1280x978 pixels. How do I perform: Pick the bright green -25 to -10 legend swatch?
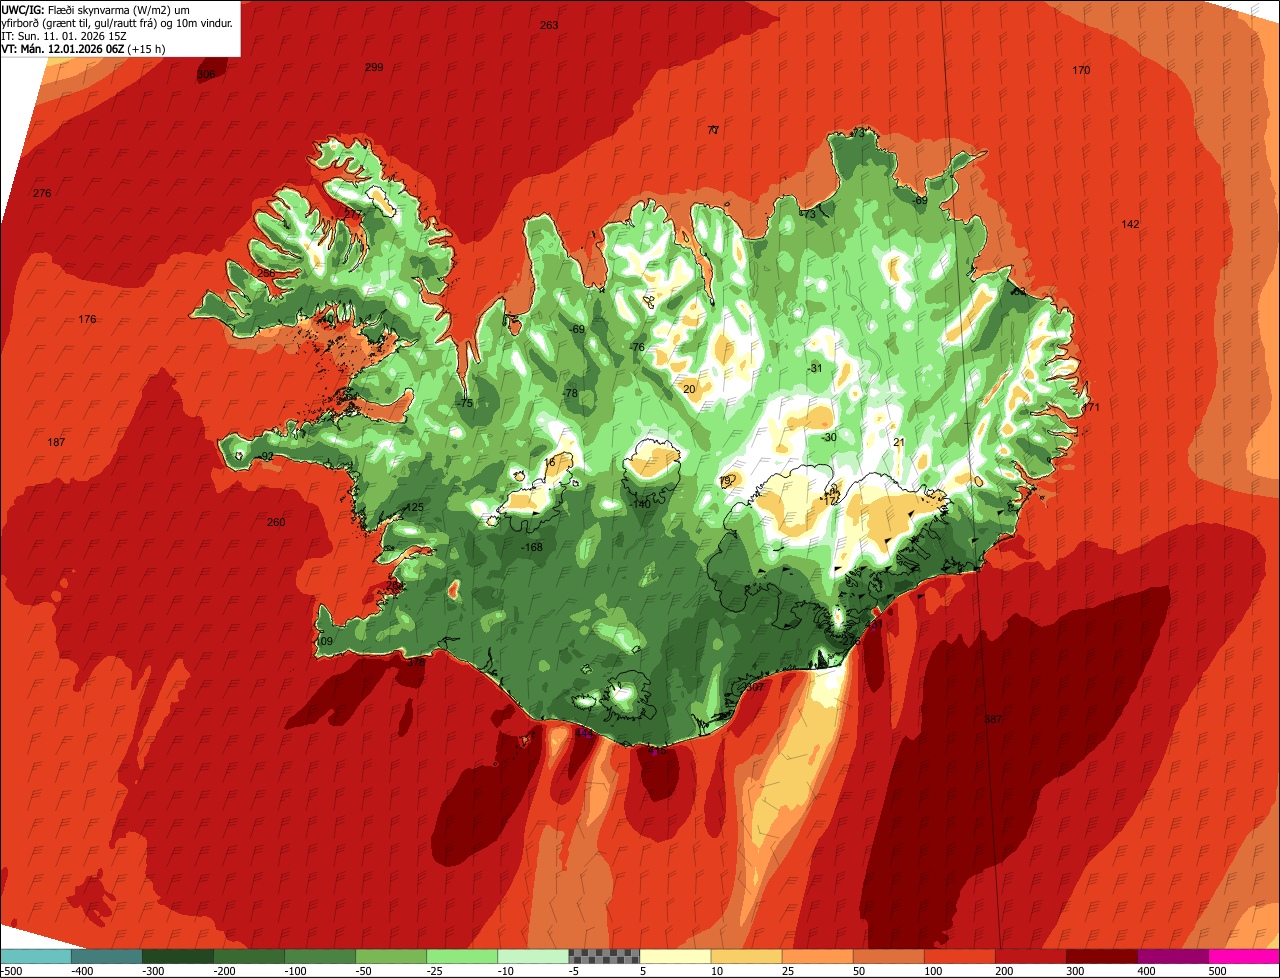tap(462, 956)
